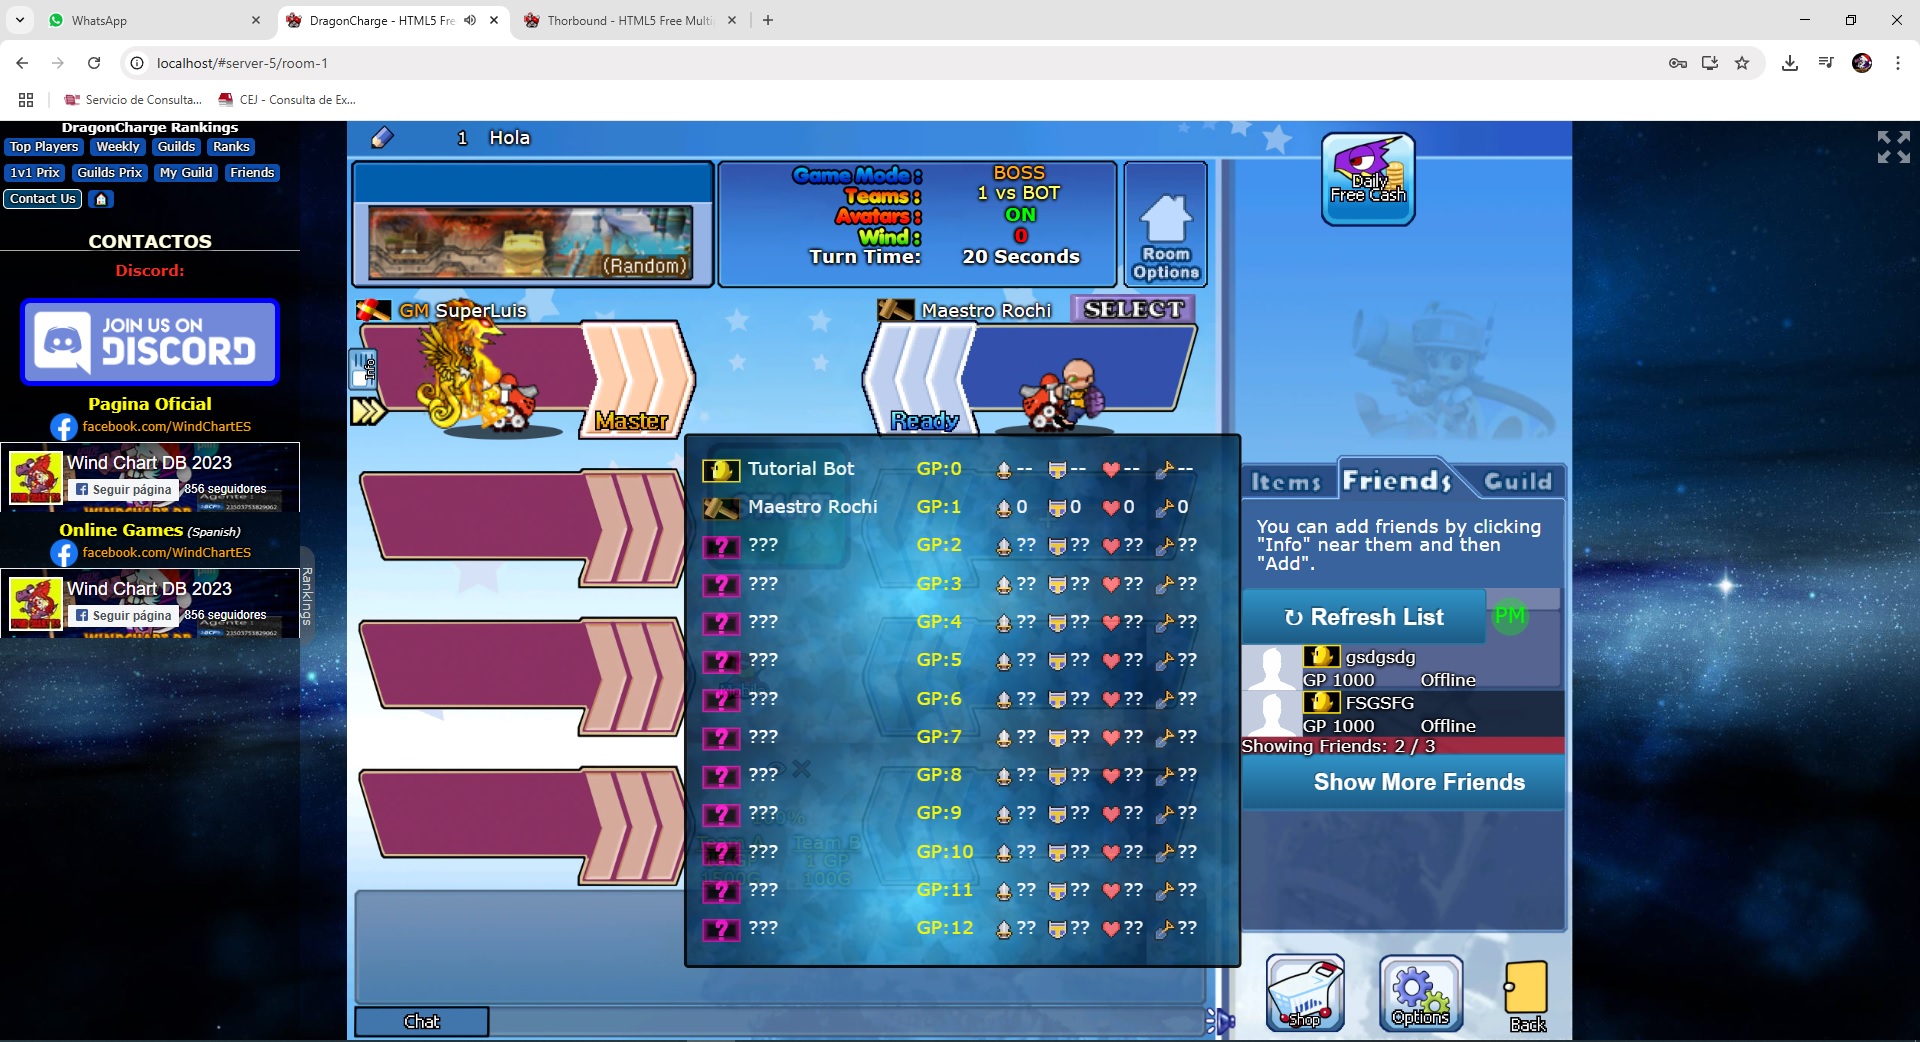Image resolution: width=1920 pixels, height=1042 pixels.
Task: Open the game Options gear icon
Action: click(1421, 993)
